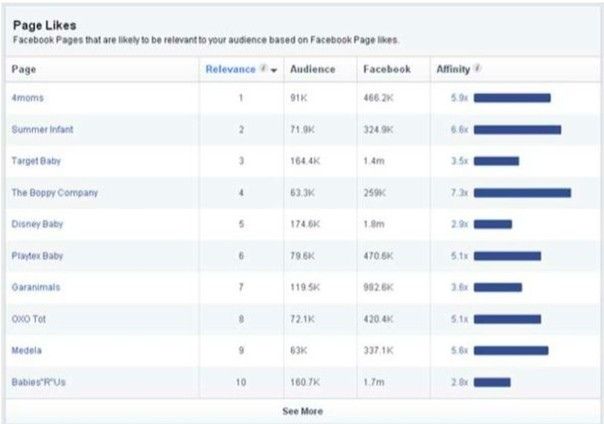604x424 pixels.
Task: Click the Audience column header
Action: point(312,69)
